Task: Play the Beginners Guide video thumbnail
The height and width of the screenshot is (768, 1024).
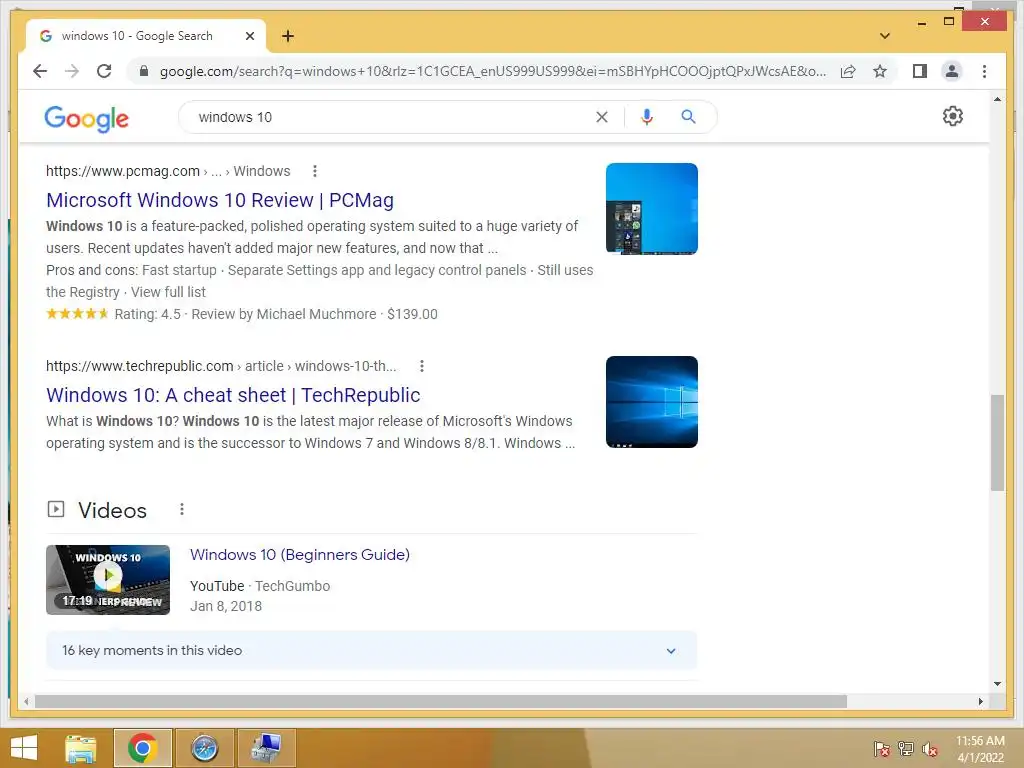Action: [x=108, y=580]
